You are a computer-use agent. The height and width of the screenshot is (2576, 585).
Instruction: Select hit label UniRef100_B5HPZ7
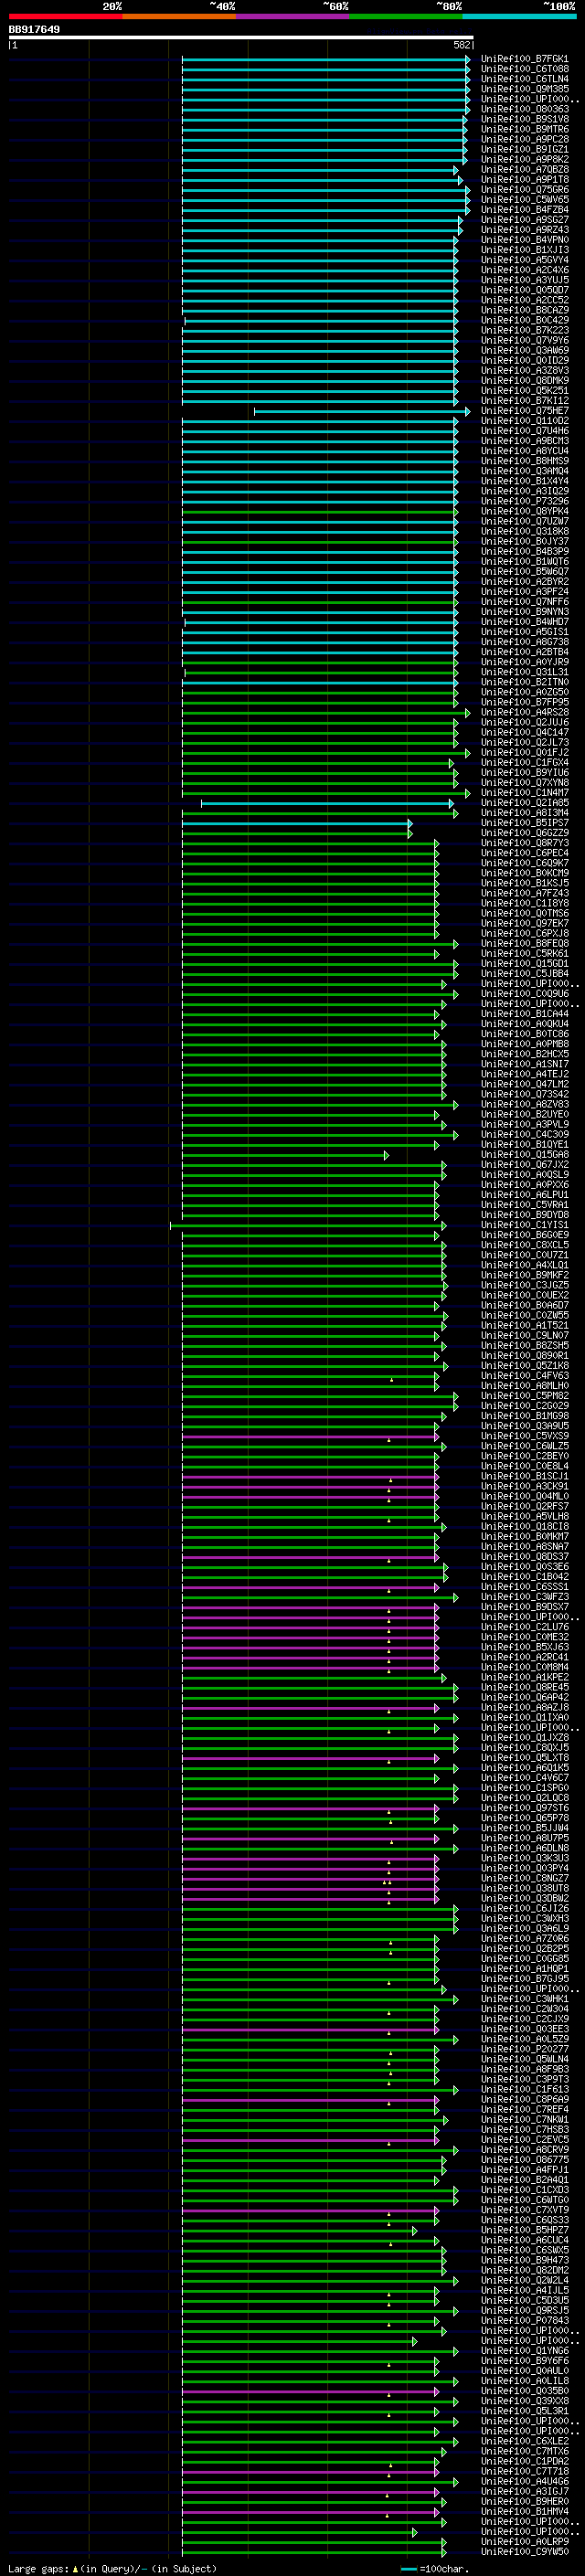click(525, 2230)
